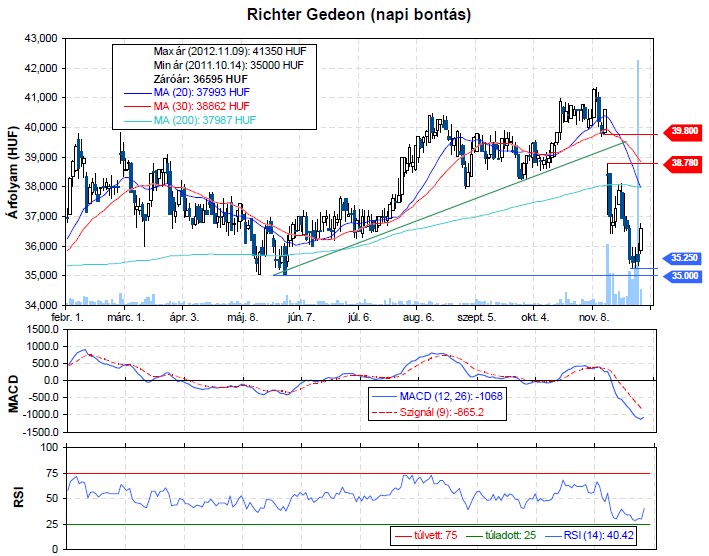Click the RSI (14): 40.42 legend entry
Image resolution: width=709 pixels, height=556 pixels.
coord(589,536)
